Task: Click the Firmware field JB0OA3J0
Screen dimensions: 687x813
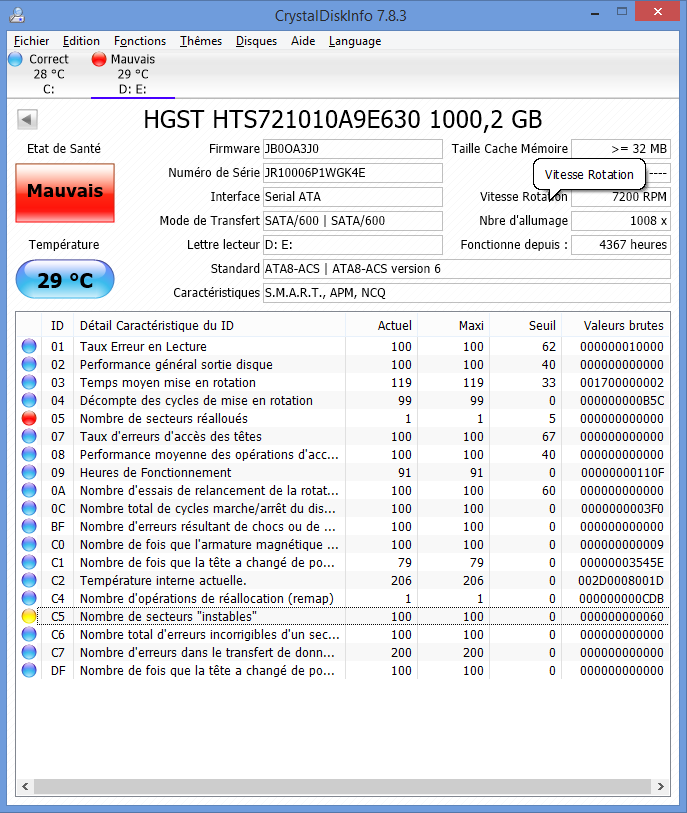Action: click(353, 149)
